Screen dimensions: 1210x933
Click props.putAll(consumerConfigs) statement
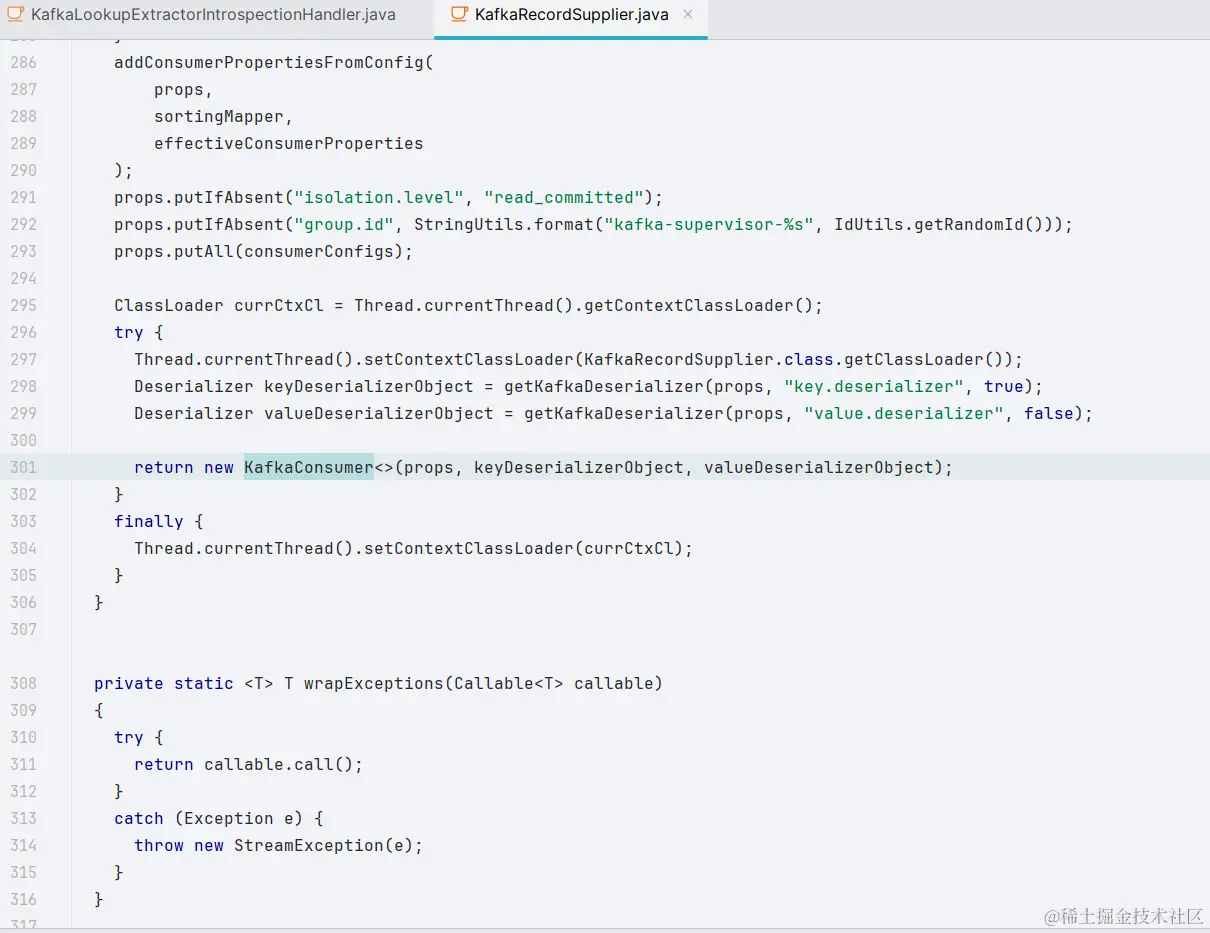(264, 251)
